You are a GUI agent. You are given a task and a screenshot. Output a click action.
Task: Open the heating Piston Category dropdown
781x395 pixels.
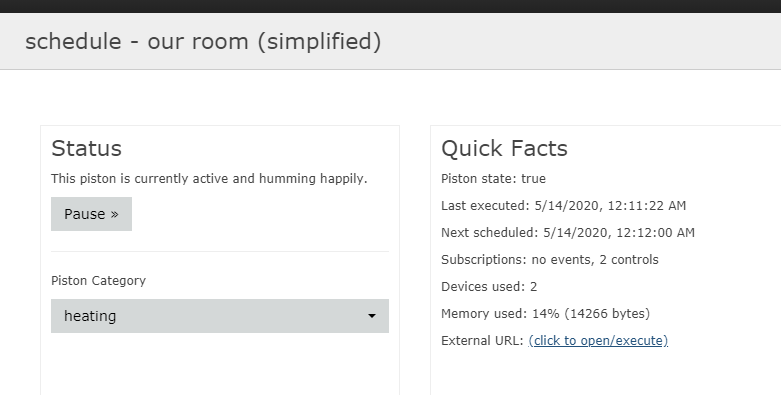pyautogui.click(x=220, y=316)
